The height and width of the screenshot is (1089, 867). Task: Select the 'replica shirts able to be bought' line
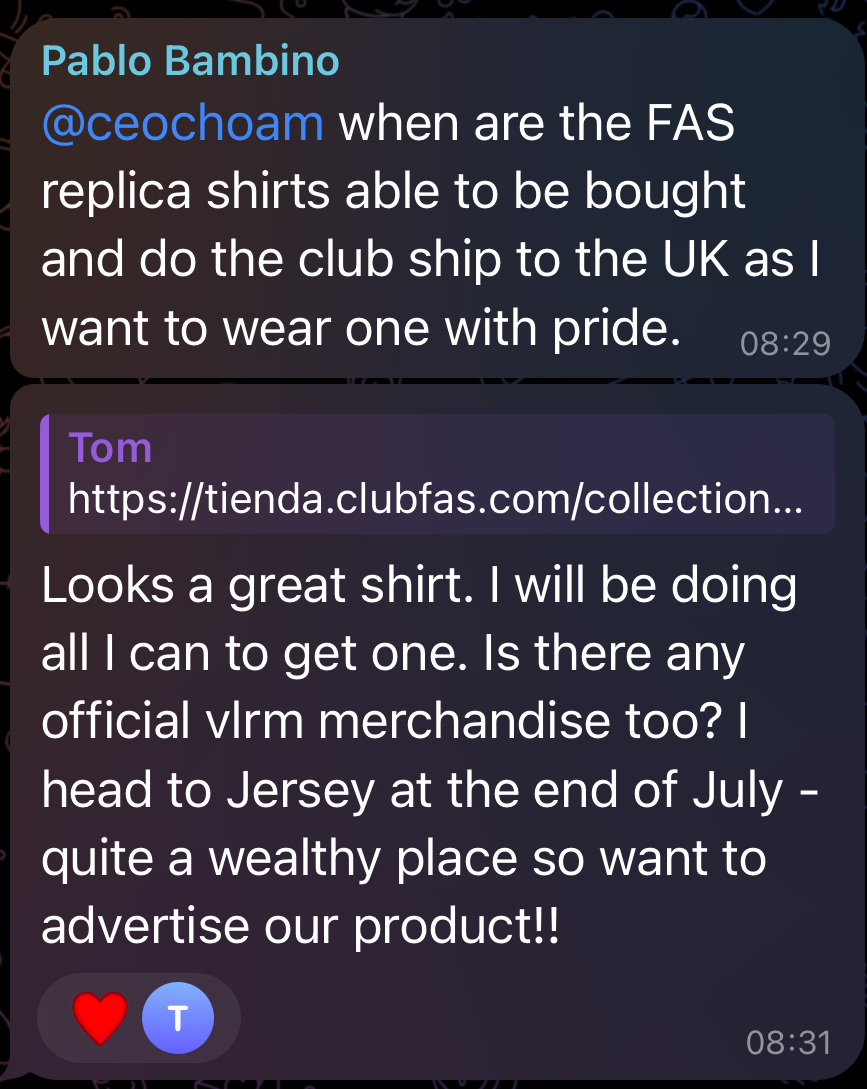tap(393, 191)
